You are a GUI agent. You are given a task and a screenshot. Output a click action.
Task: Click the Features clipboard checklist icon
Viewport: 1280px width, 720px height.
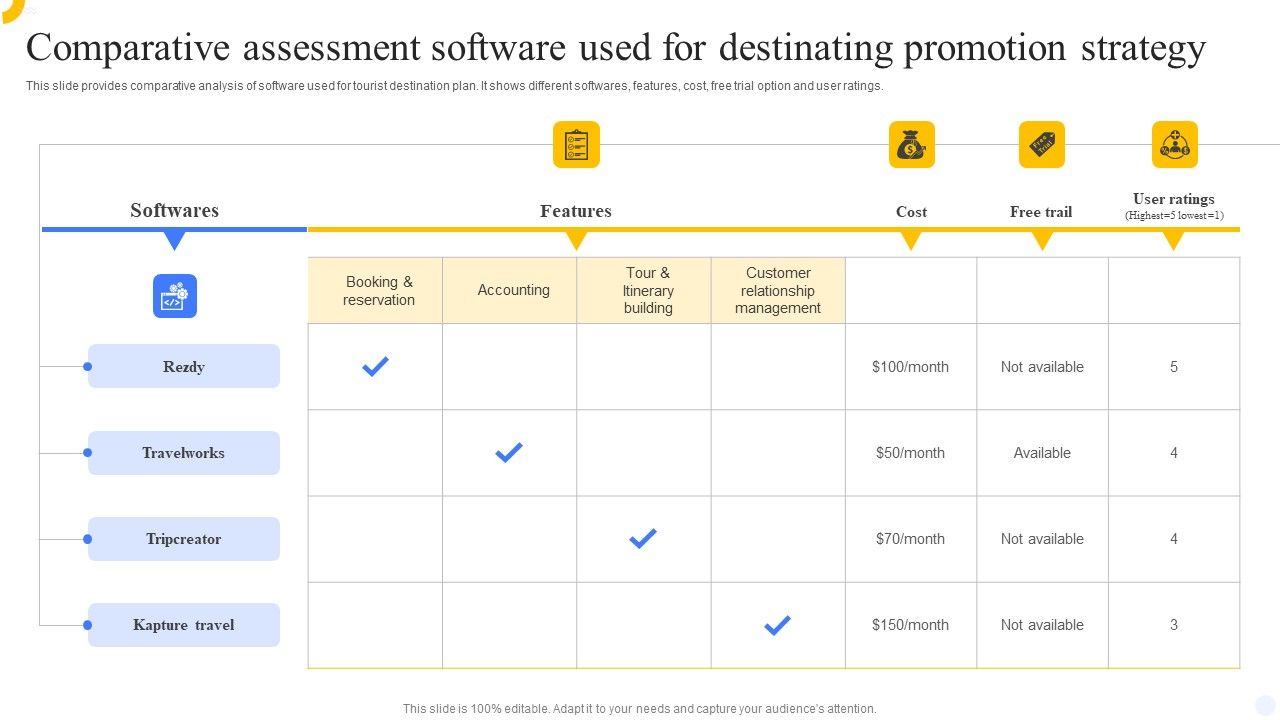click(x=576, y=144)
